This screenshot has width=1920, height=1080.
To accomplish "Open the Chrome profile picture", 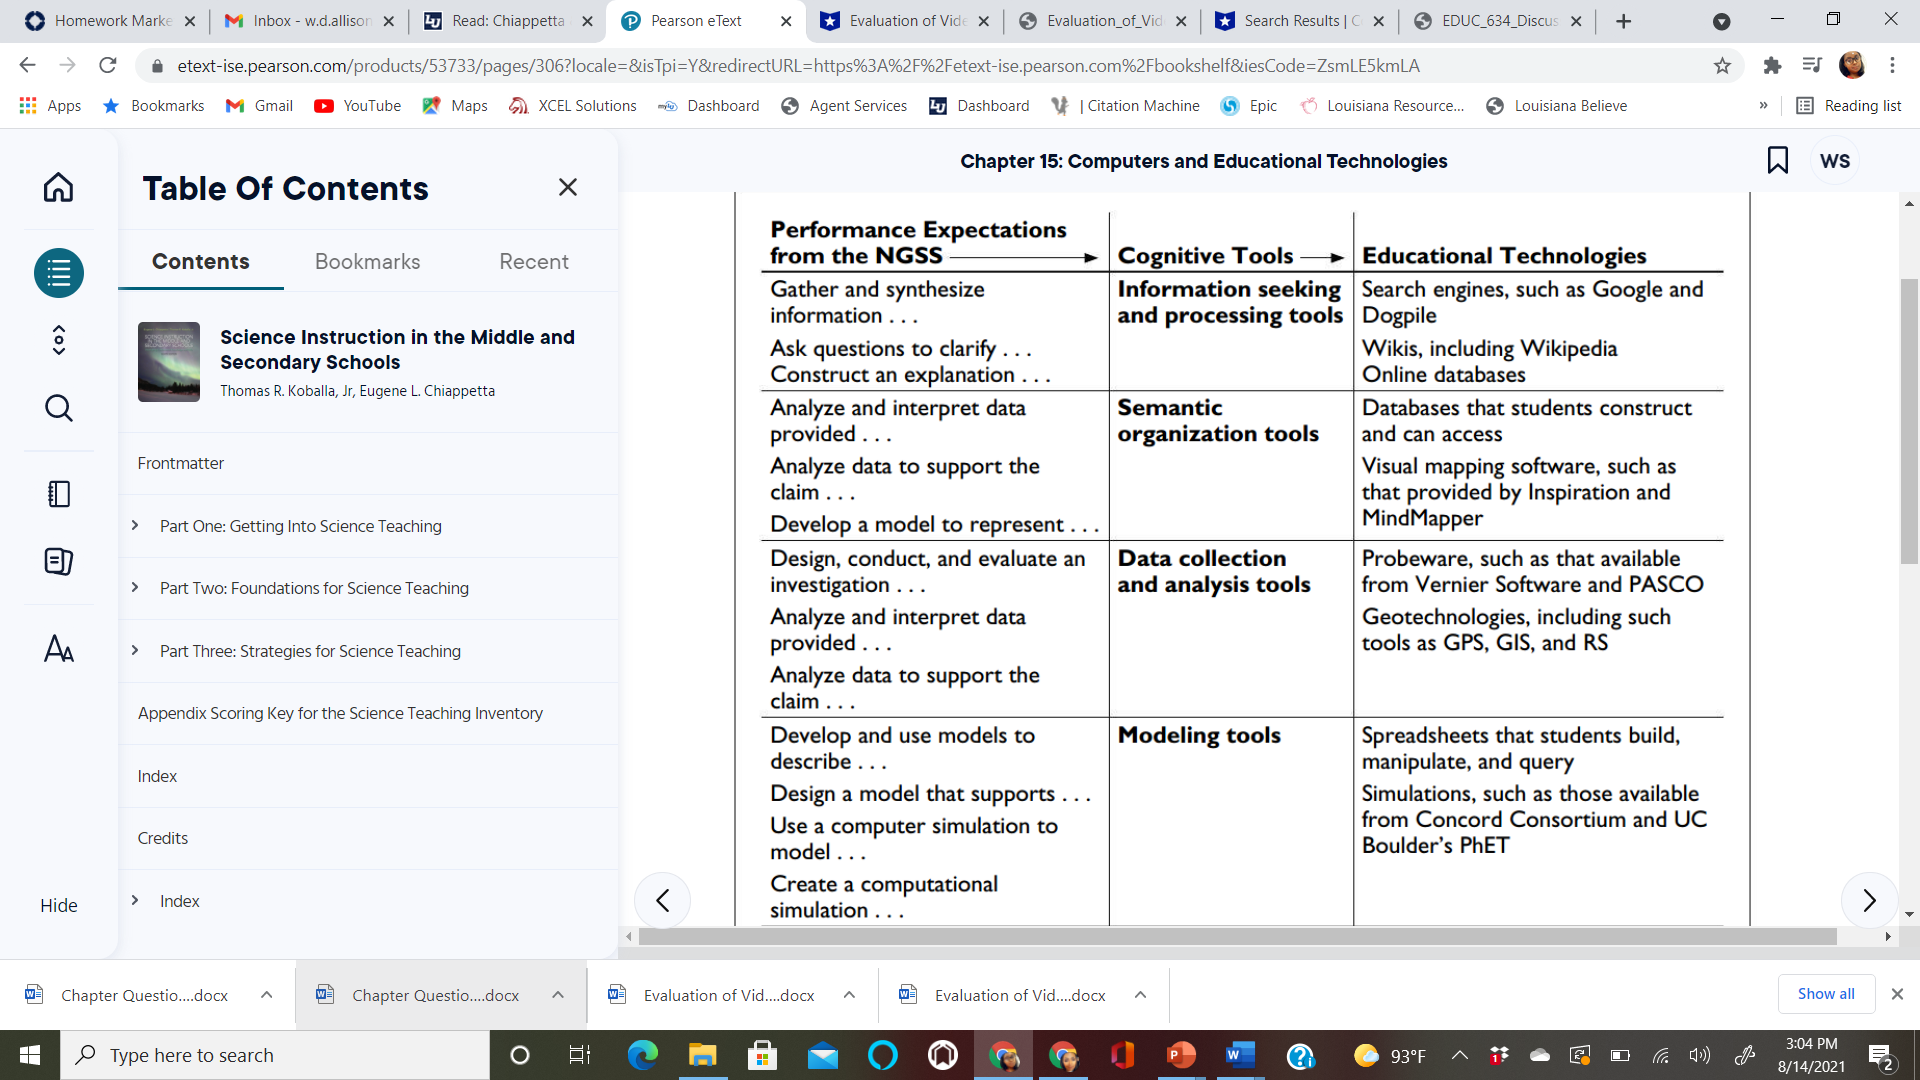I will pos(1852,66).
